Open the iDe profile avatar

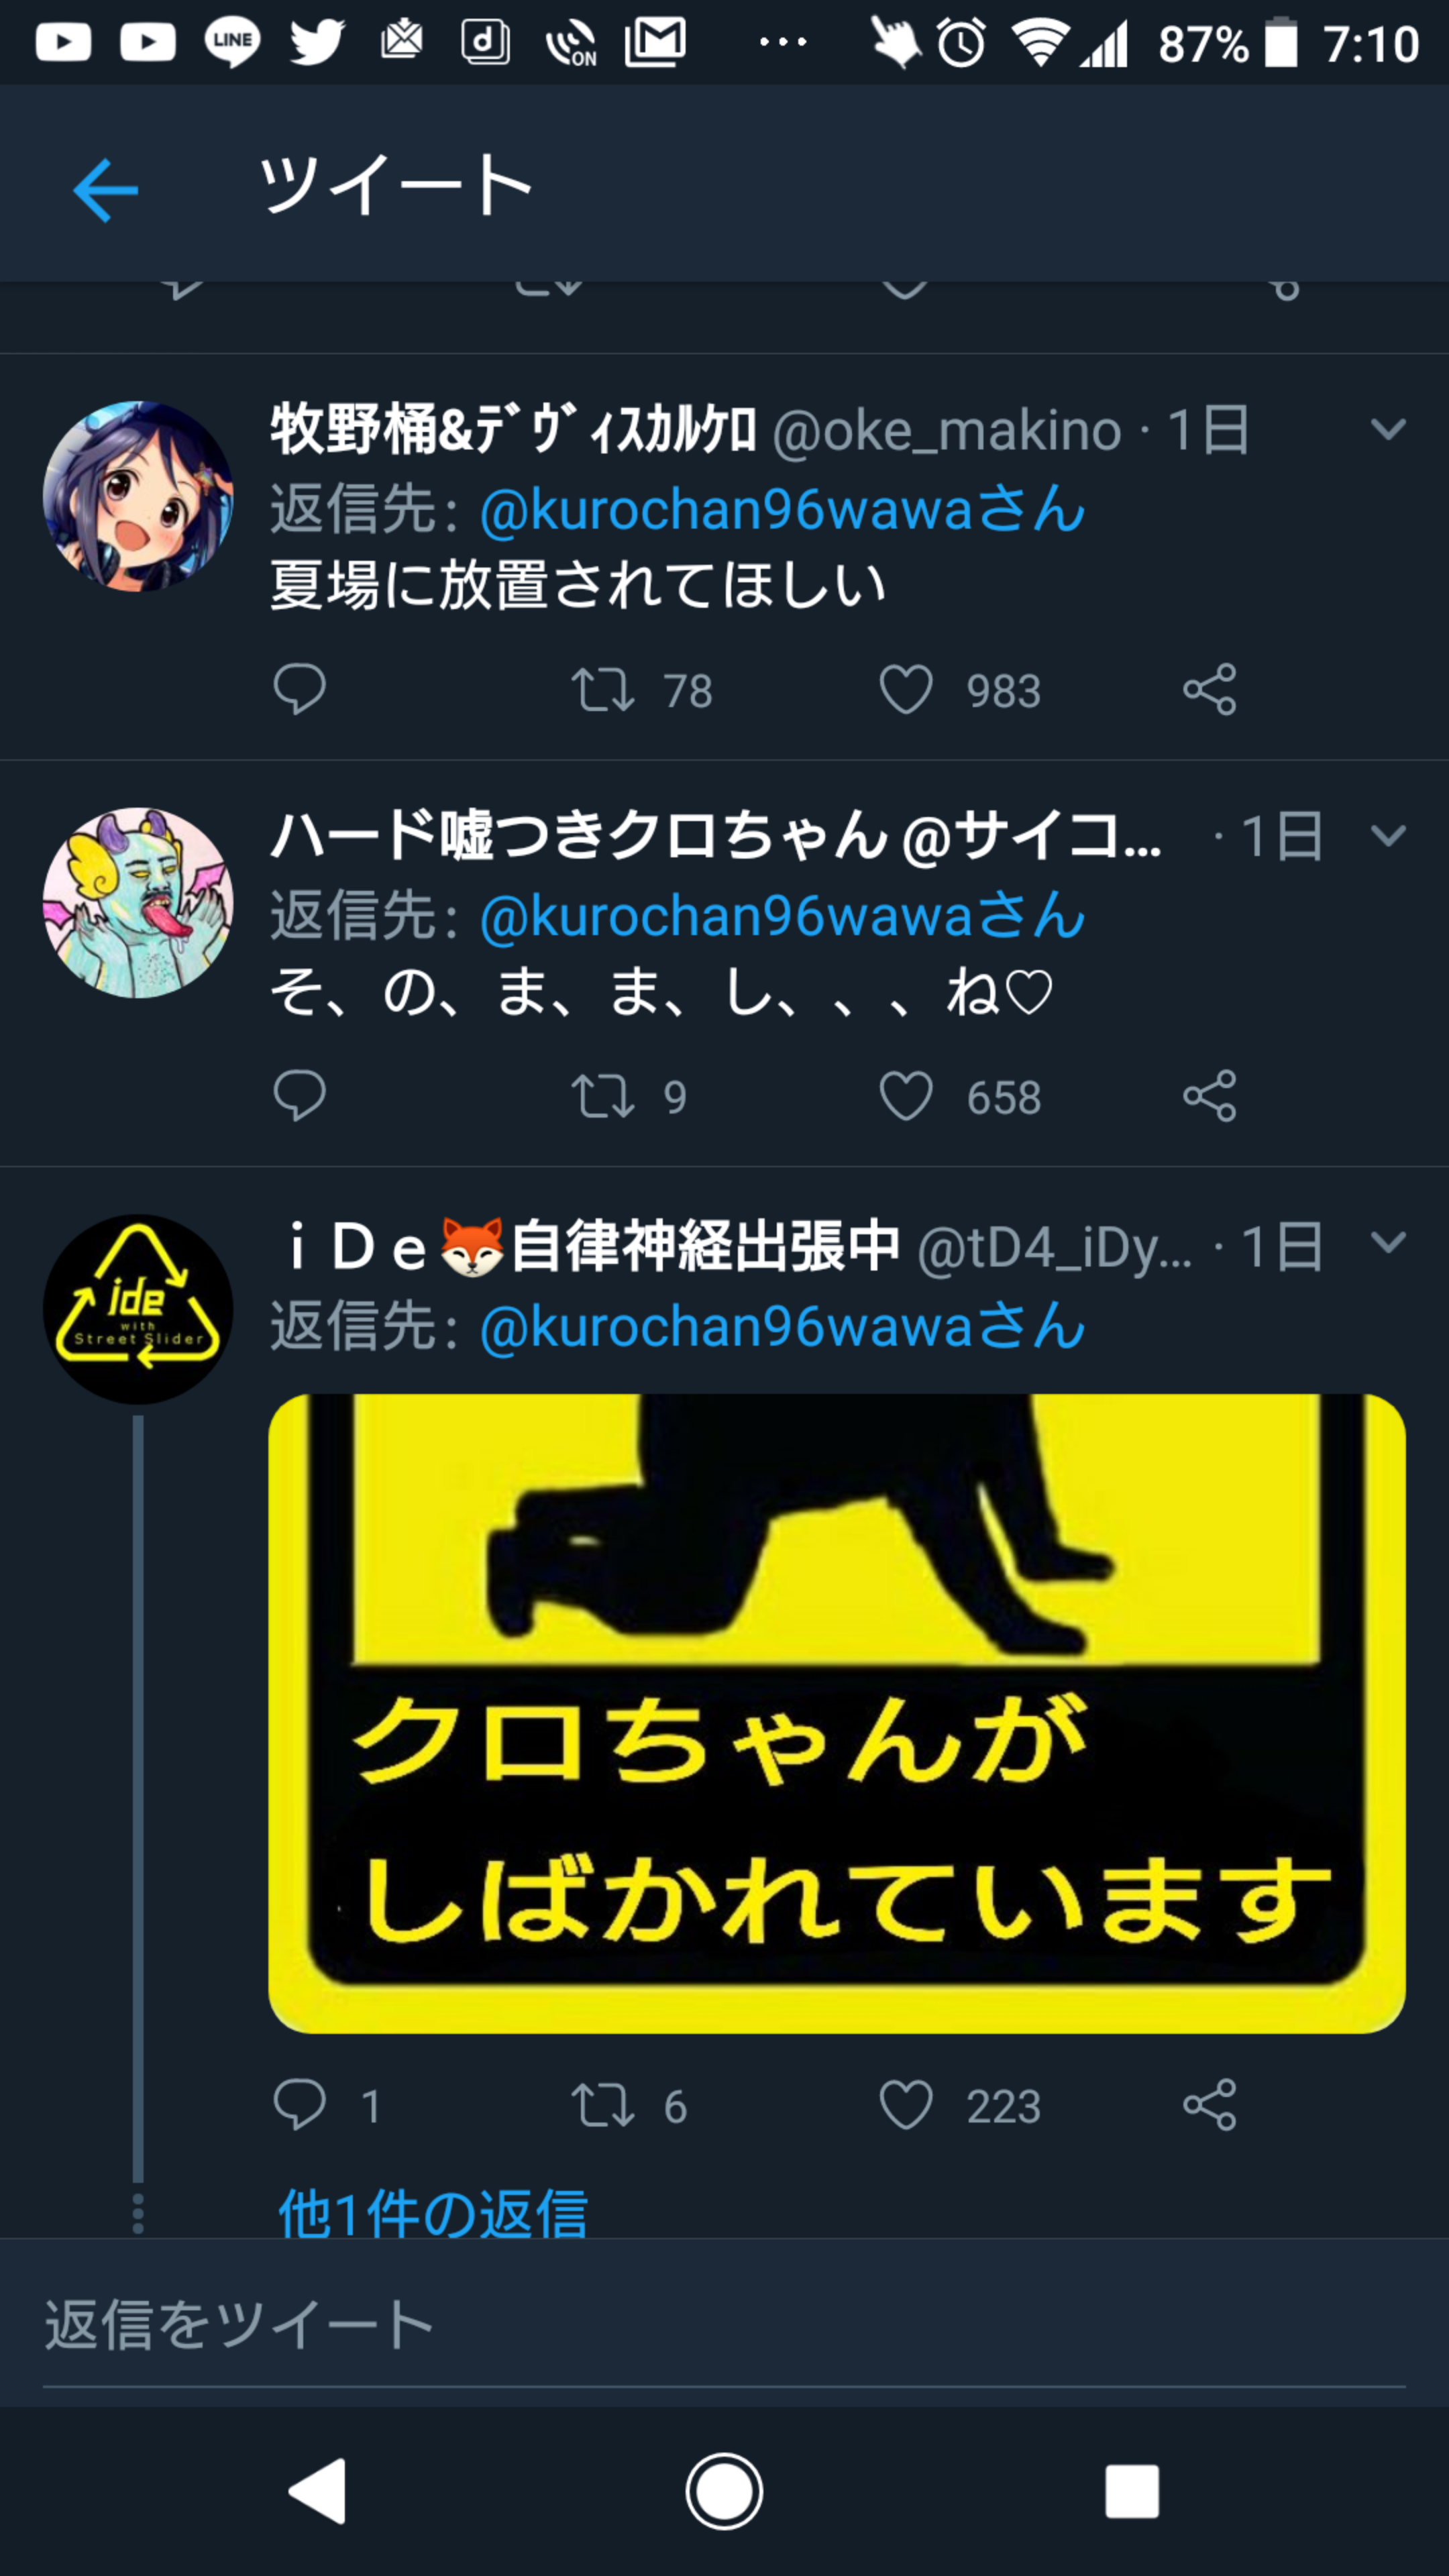[x=138, y=1309]
